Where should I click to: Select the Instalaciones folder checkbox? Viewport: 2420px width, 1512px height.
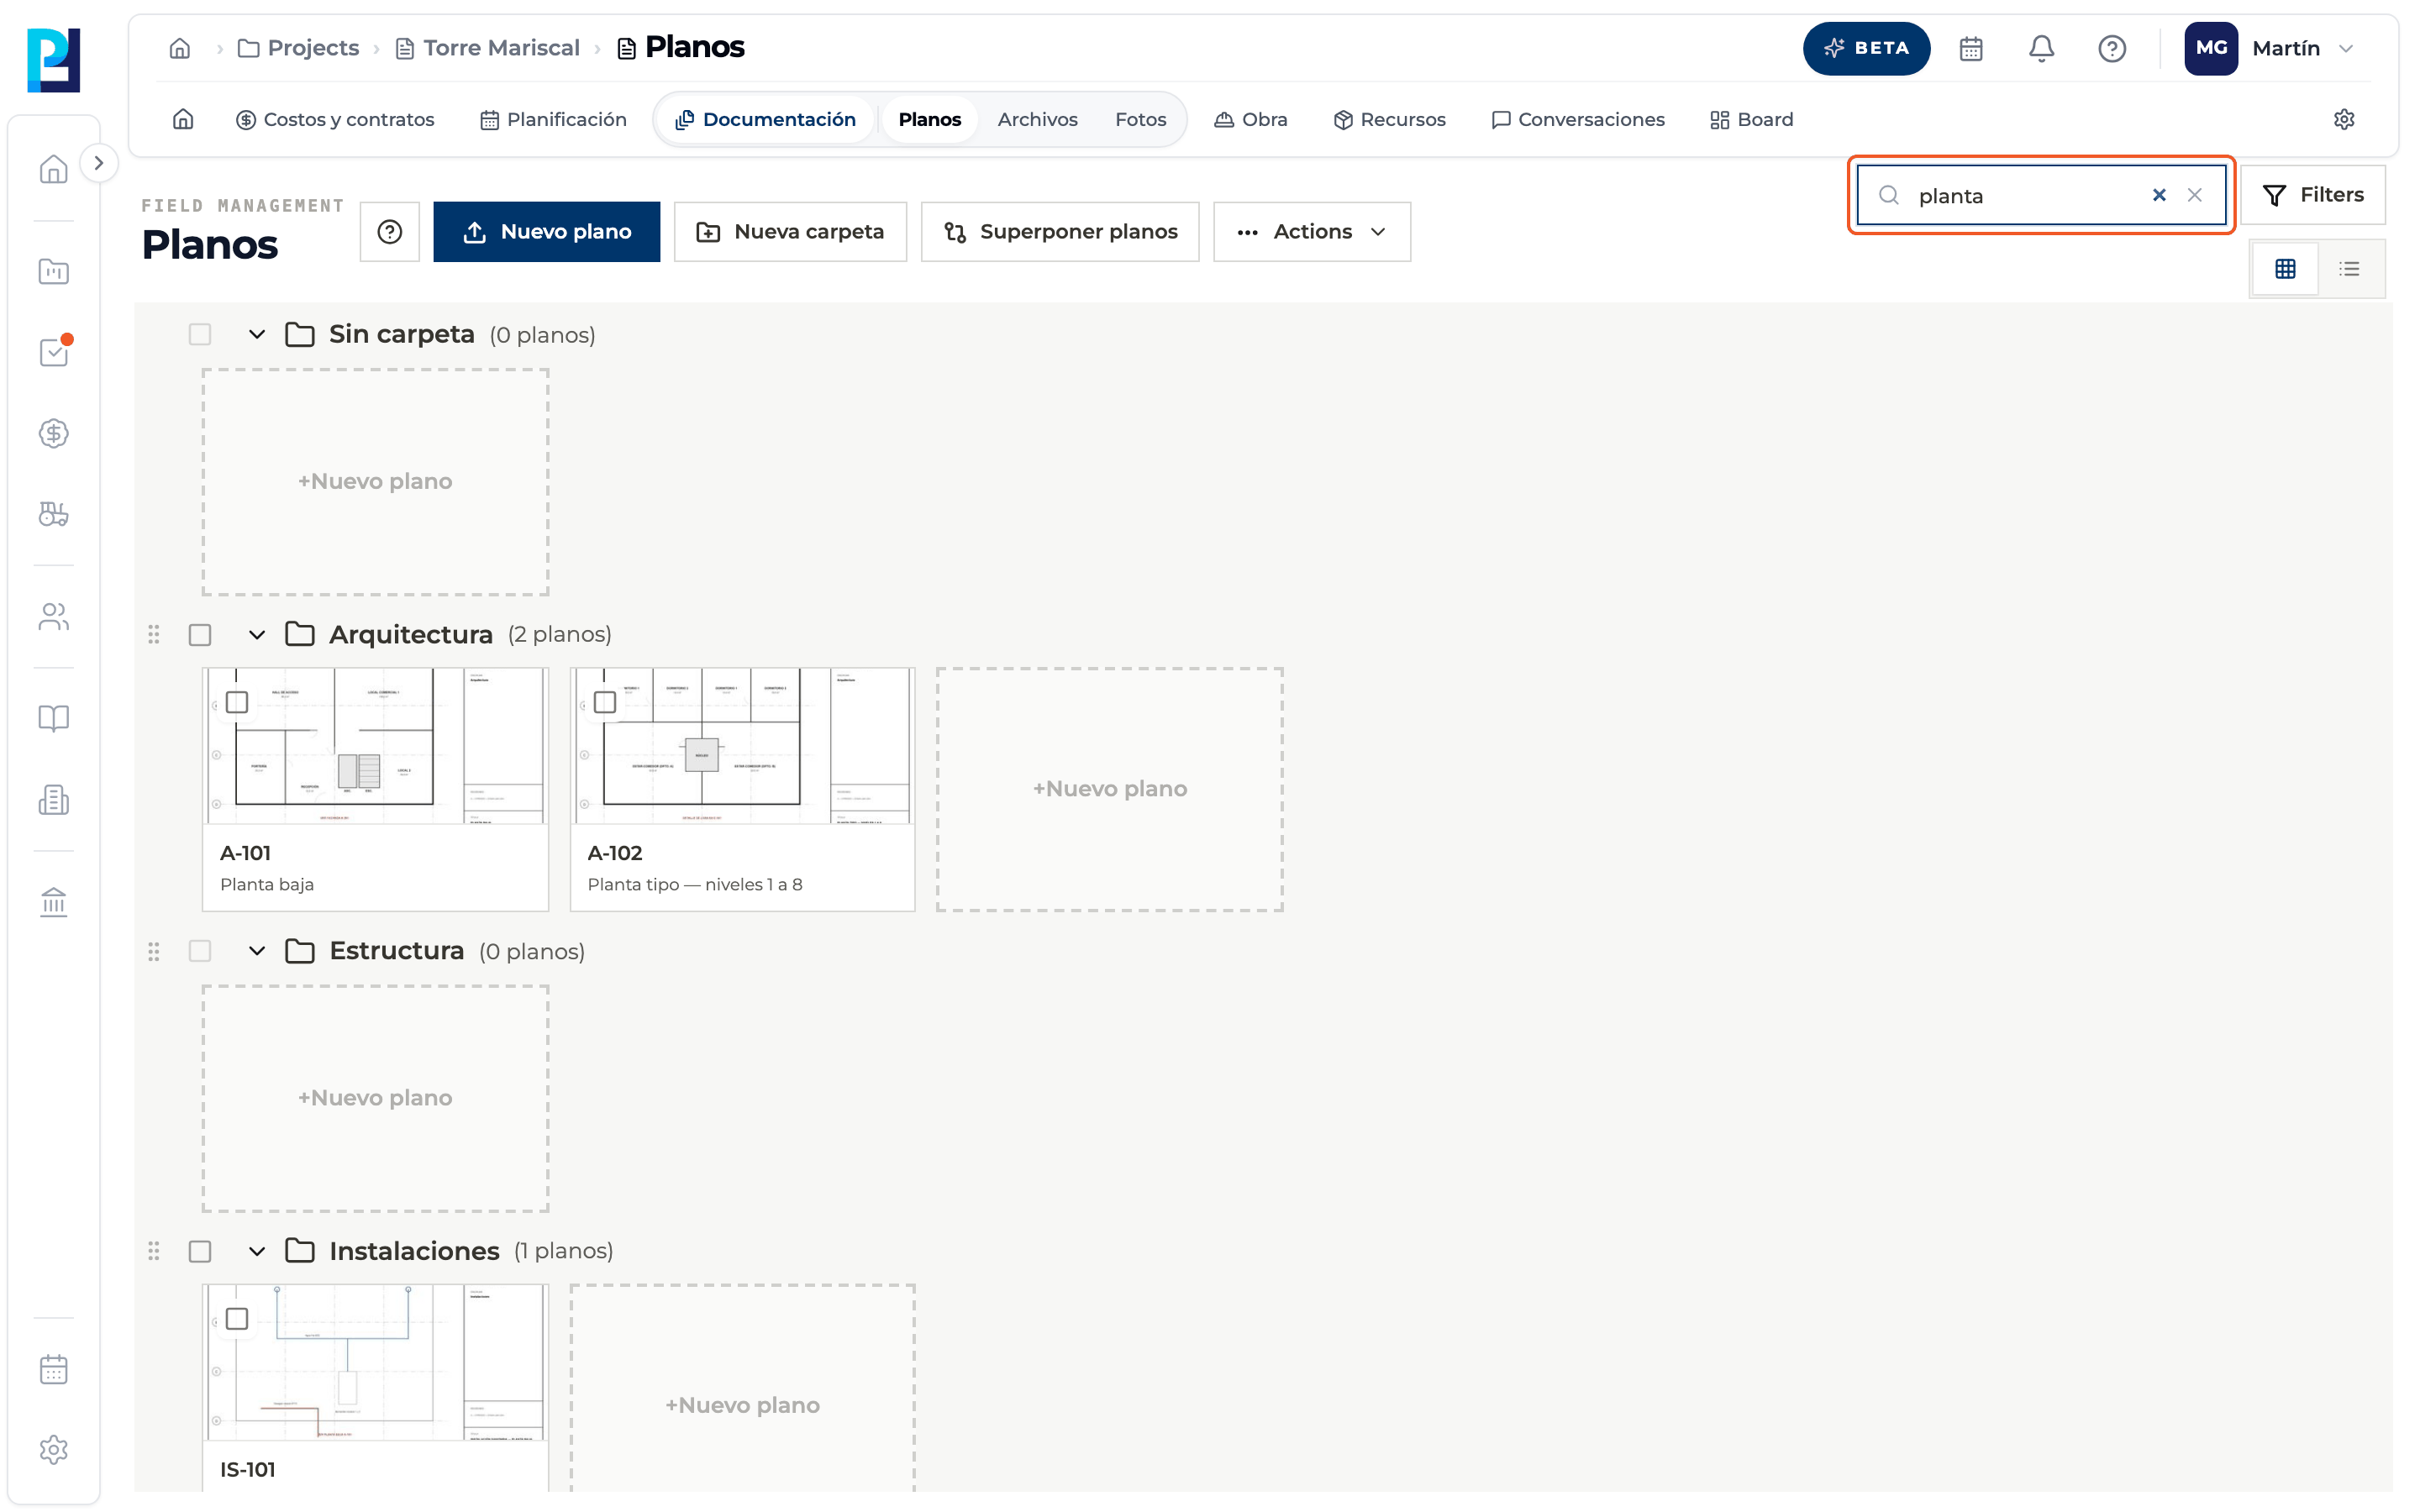click(x=200, y=1251)
